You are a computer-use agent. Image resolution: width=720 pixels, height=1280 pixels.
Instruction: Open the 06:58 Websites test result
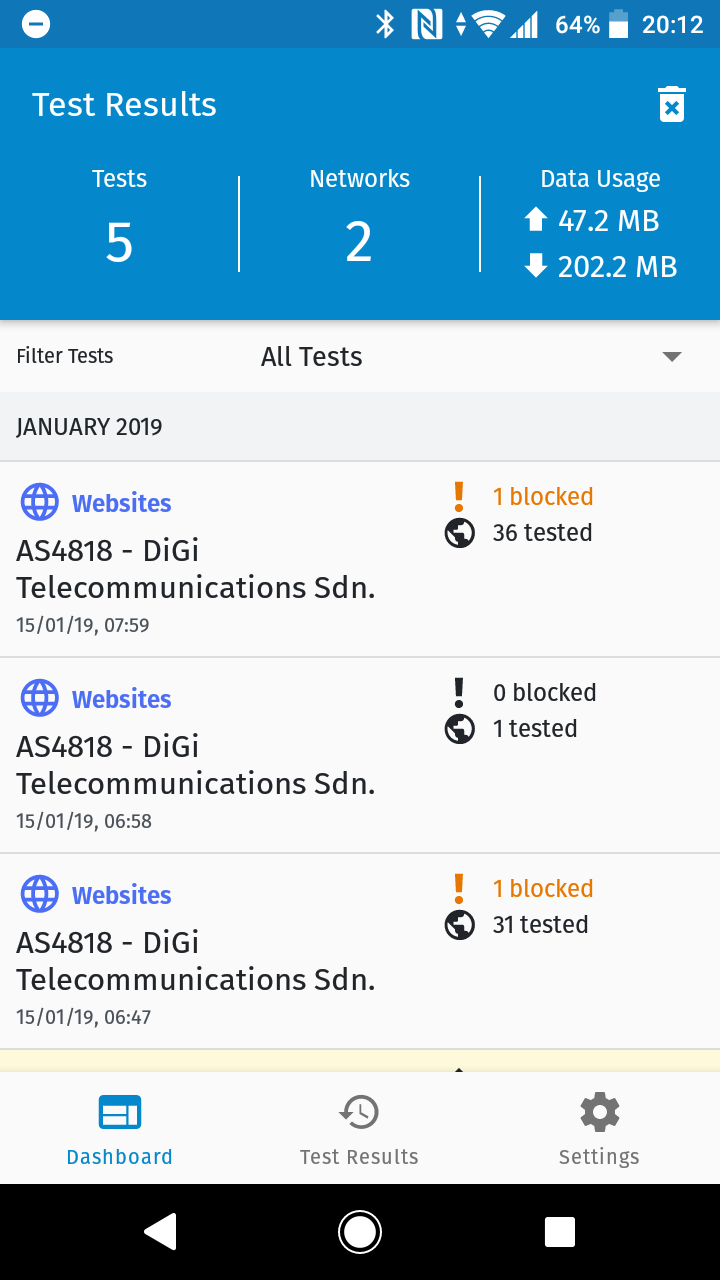[360, 756]
